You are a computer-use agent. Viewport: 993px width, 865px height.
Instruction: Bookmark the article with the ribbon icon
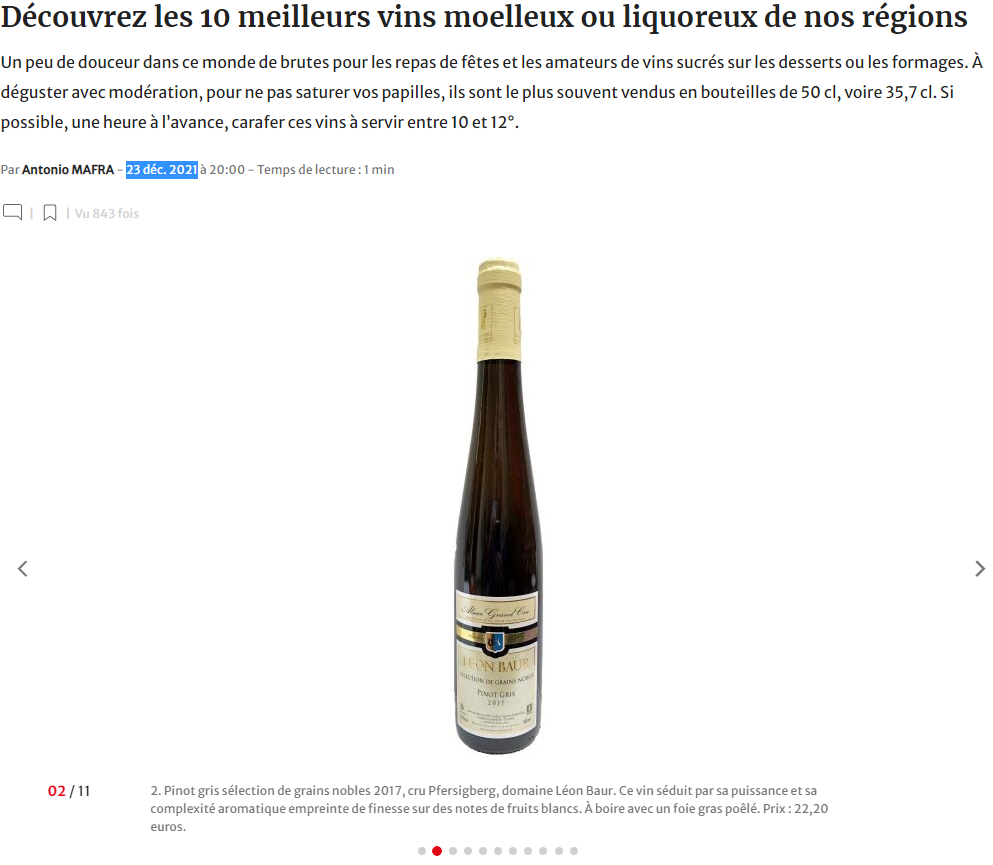(50, 213)
